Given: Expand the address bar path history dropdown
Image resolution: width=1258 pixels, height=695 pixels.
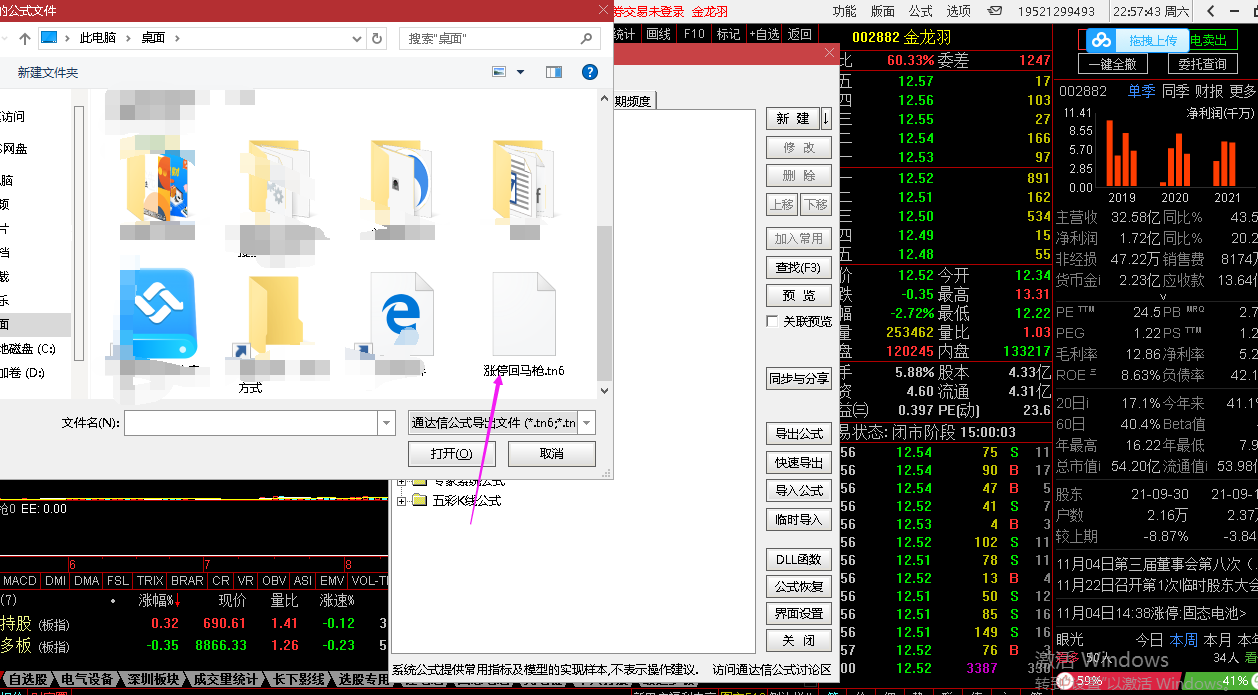Looking at the screenshot, I should pyautogui.click(x=357, y=38).
